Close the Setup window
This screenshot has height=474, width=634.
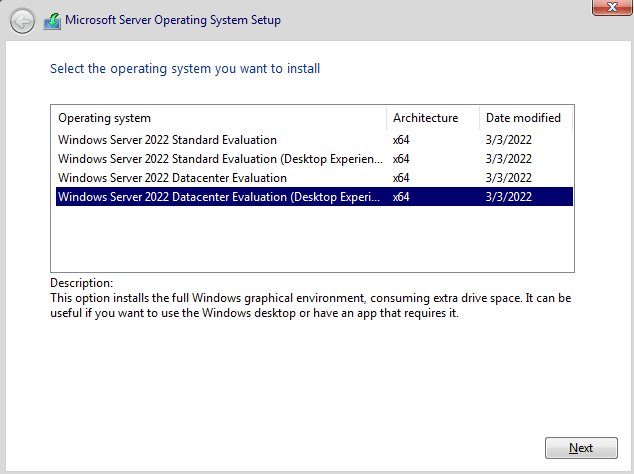[x=612, y=7]
